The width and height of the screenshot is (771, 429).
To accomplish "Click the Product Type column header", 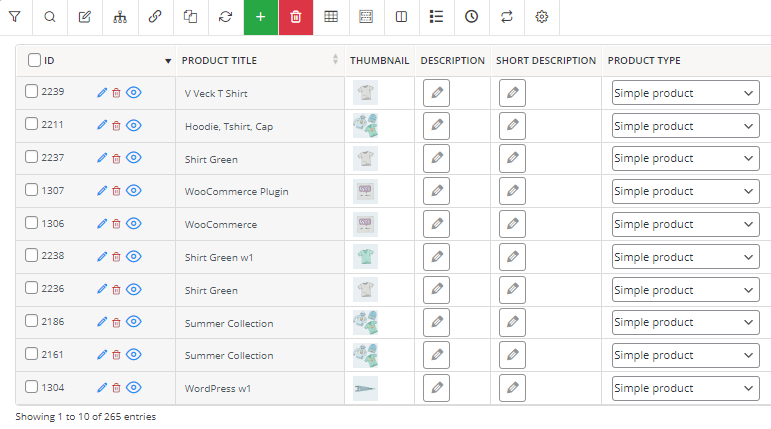I will coord(644,61).
